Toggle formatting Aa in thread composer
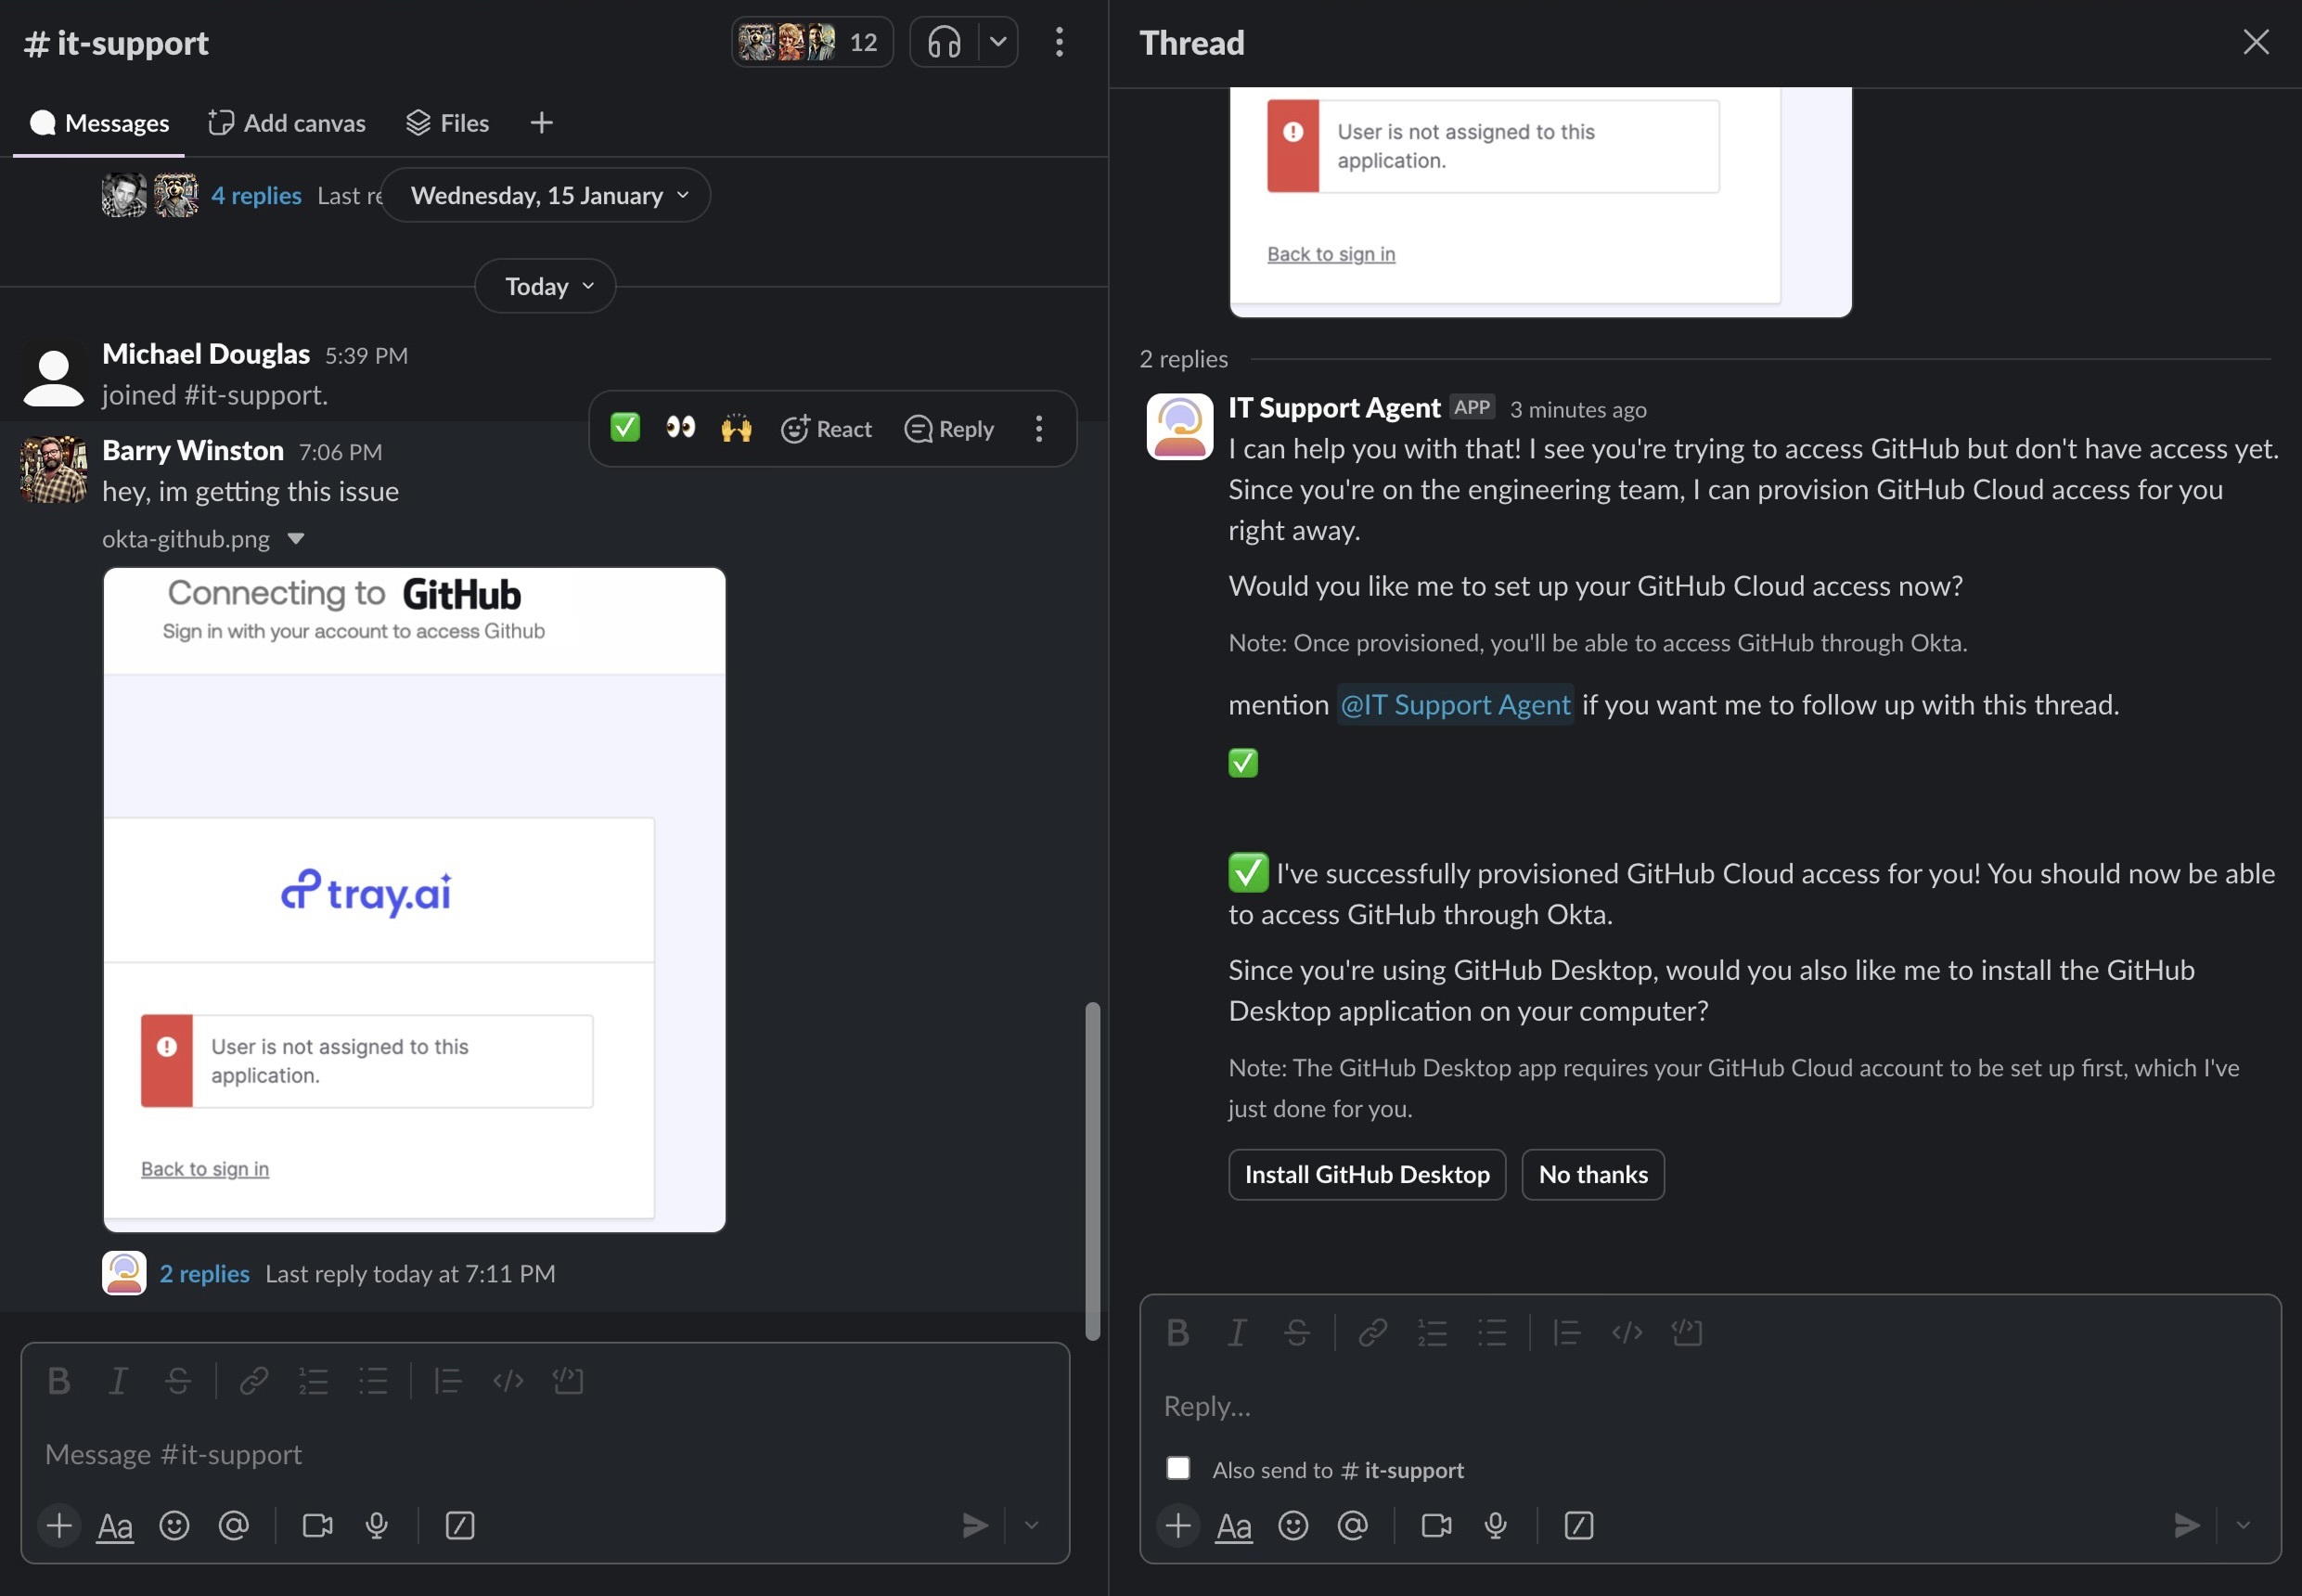2302x1596 pixels. coord(1234,1526)
